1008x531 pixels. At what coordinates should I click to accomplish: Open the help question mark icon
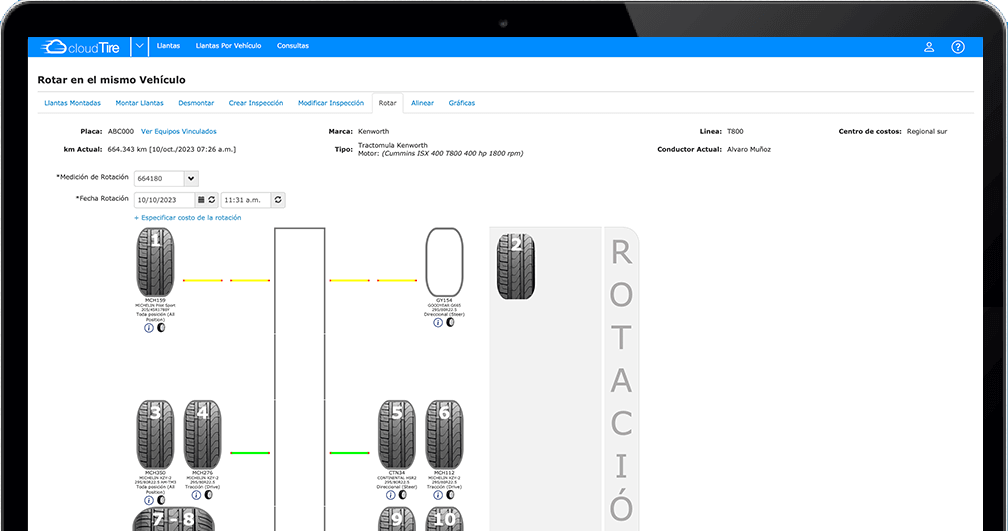(x=958, y=47)
